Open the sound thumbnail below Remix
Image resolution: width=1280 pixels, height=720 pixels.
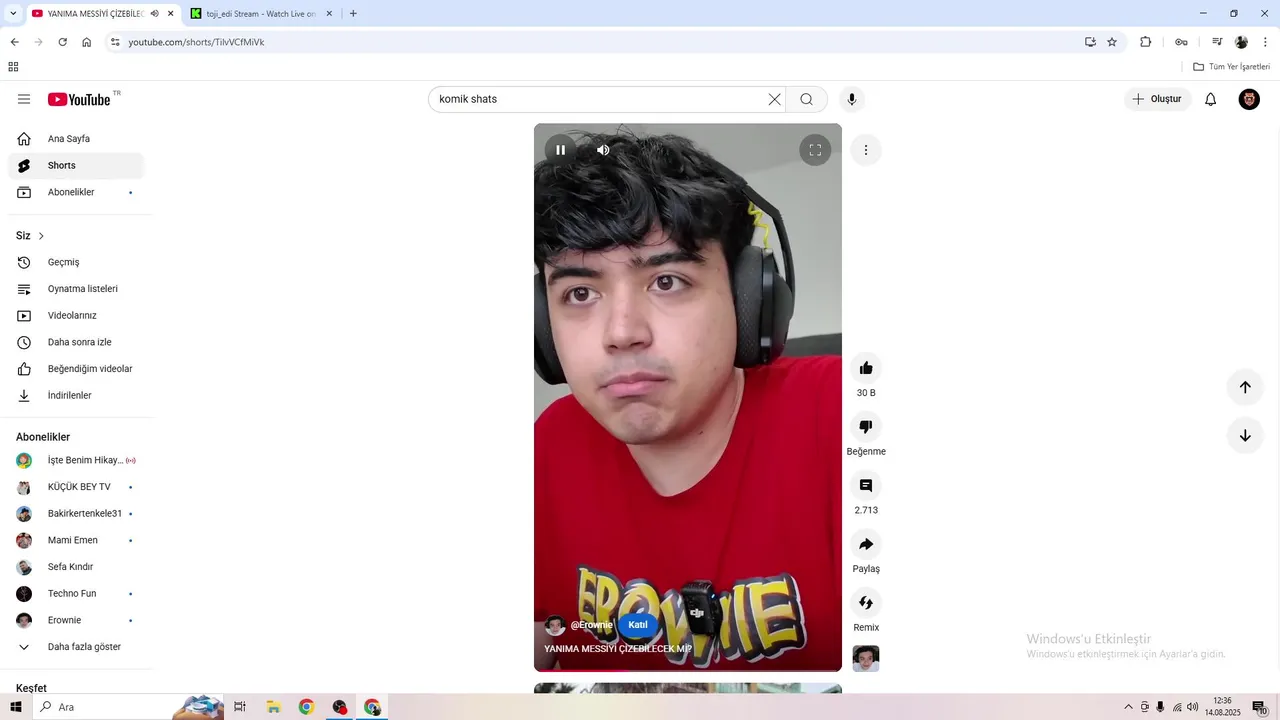[866, 659]
